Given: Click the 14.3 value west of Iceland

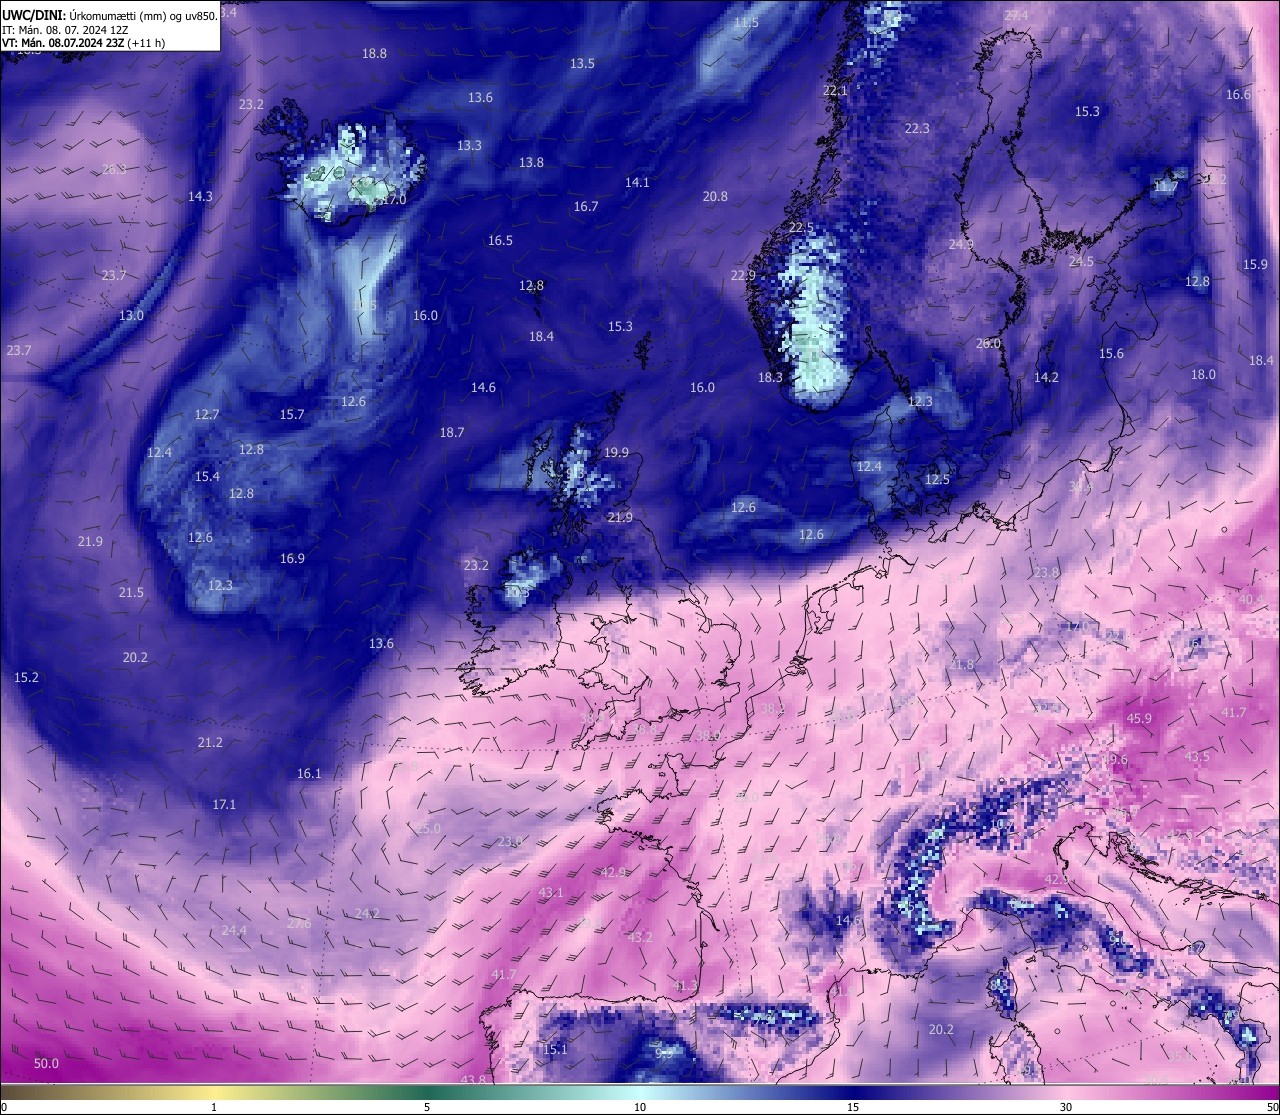Looking at the screenshot, I should pos(200,196).
